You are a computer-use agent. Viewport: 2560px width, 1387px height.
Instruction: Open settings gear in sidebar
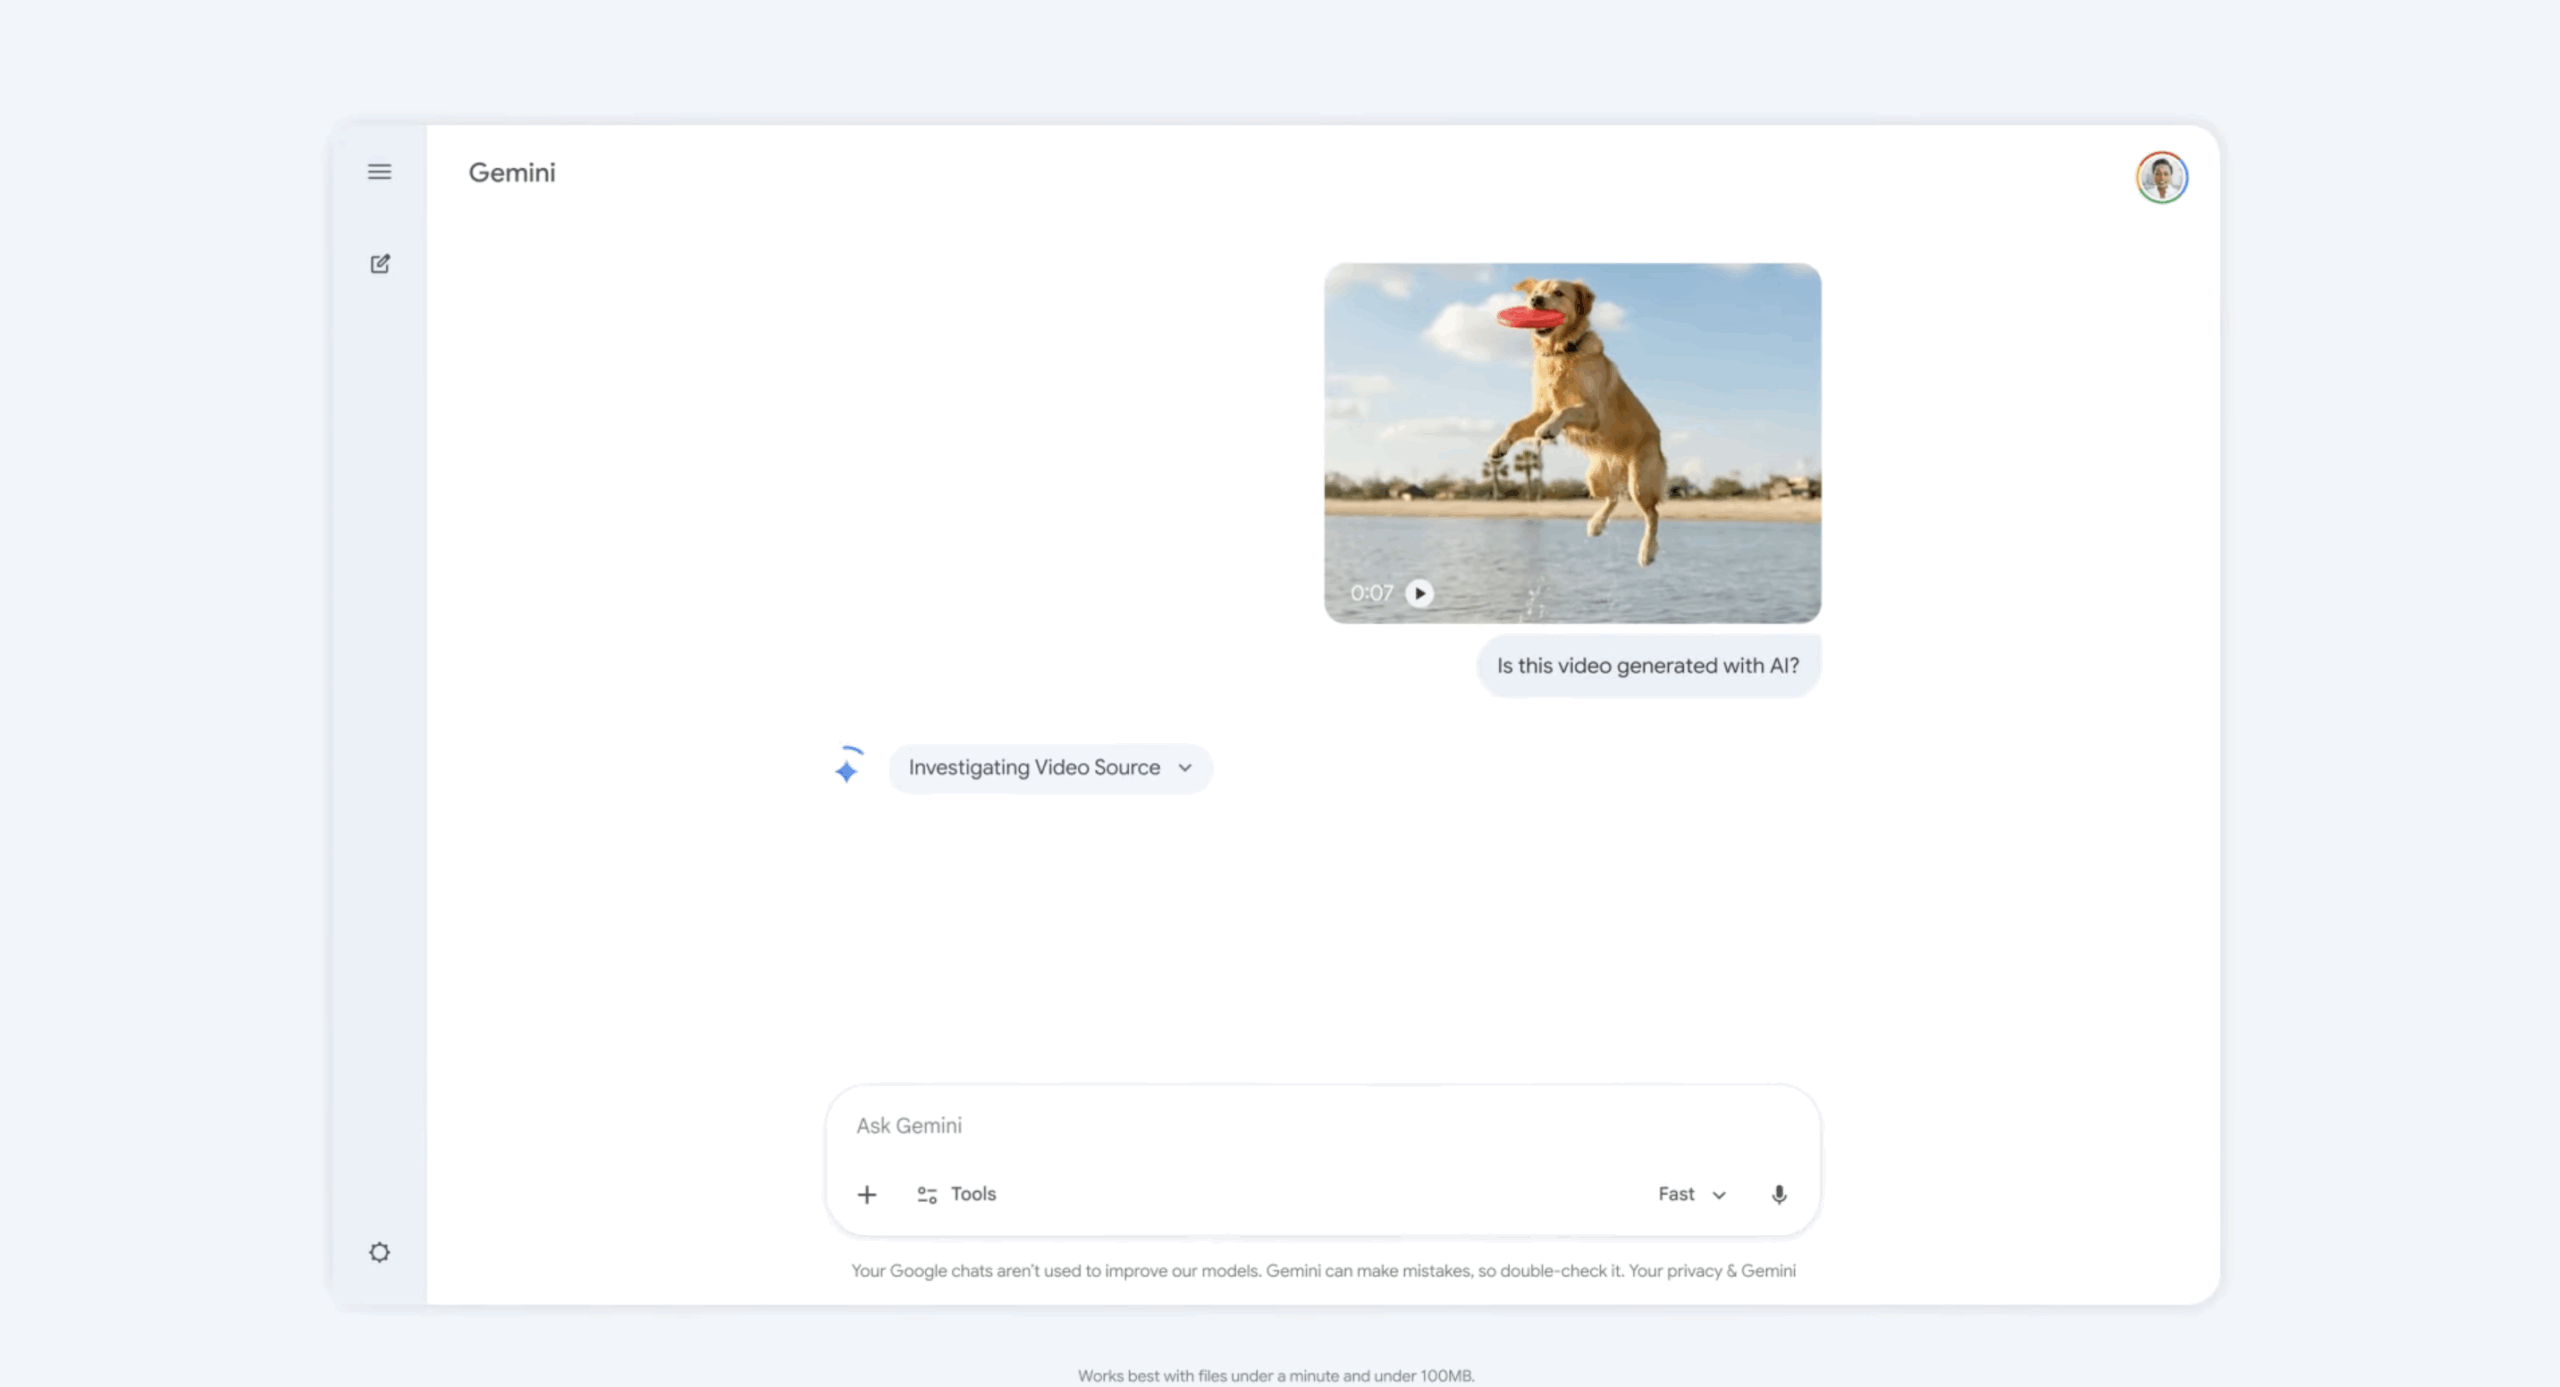click(x=379, y=1252)
